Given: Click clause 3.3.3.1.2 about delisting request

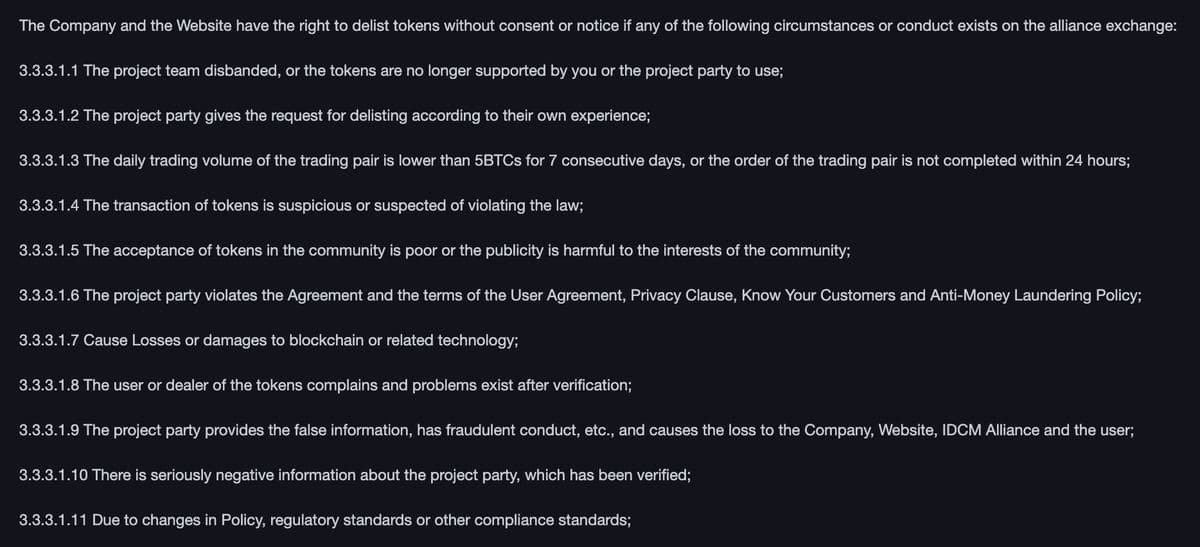Looking at the screenshot, I should coord(335,116).
